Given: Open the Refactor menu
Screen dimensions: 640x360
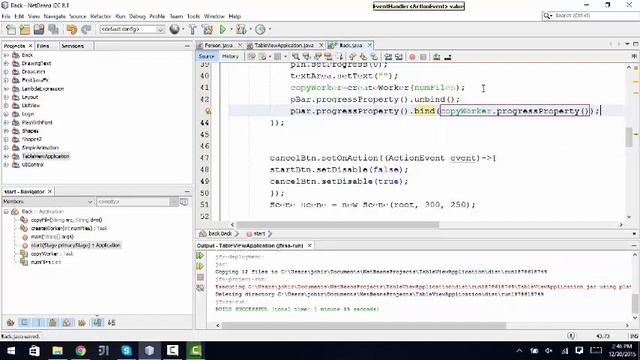Looking at the screenshot, I should [x=100, y=16].
